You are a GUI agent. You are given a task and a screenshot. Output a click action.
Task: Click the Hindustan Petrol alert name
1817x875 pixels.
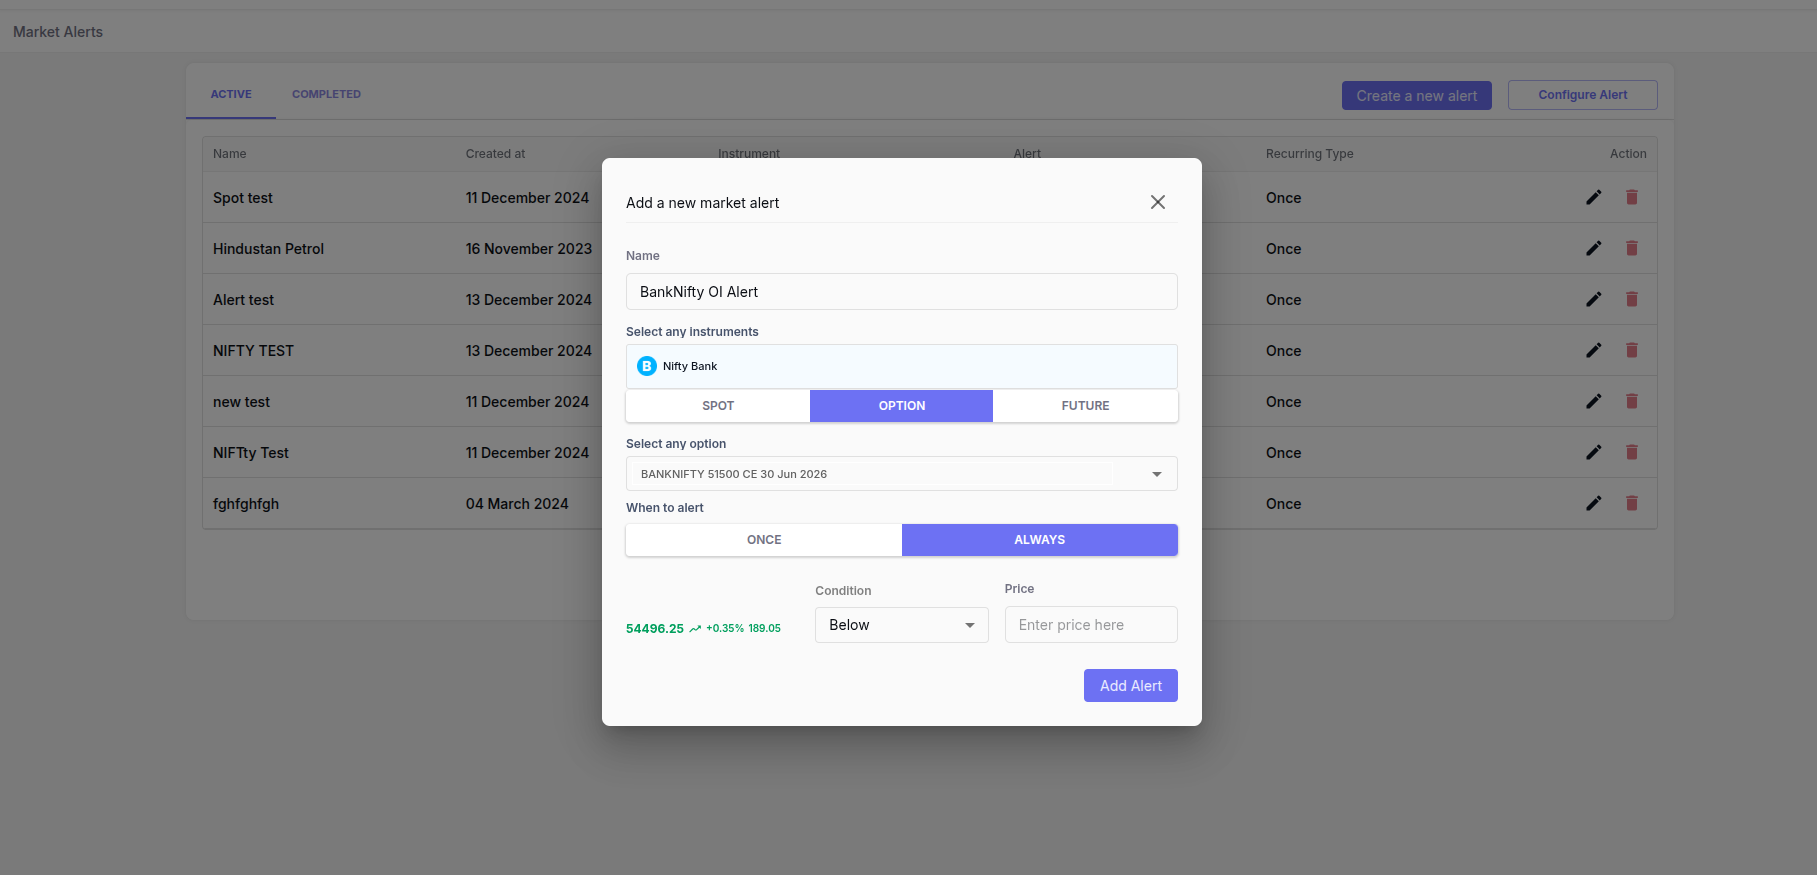268,249
